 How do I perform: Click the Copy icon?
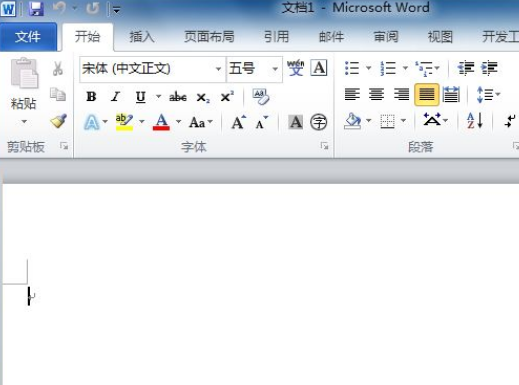58,94
